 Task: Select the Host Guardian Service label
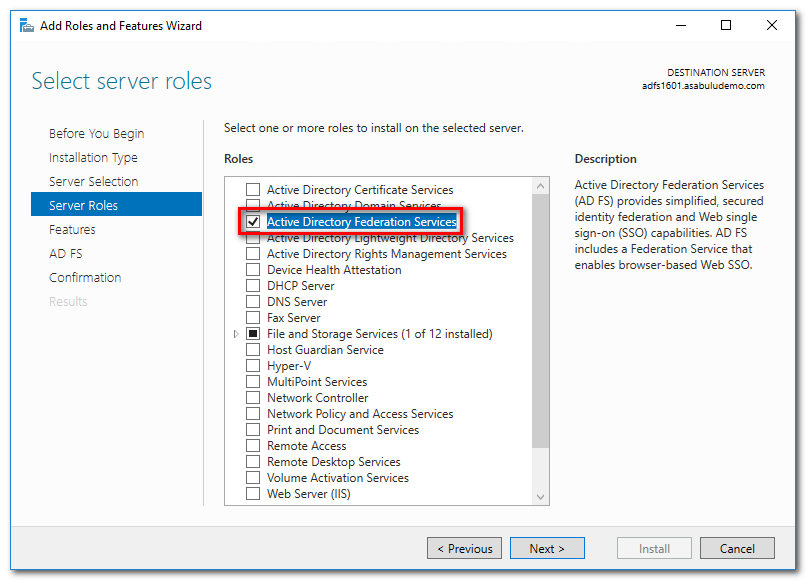[x=325, y=350]
